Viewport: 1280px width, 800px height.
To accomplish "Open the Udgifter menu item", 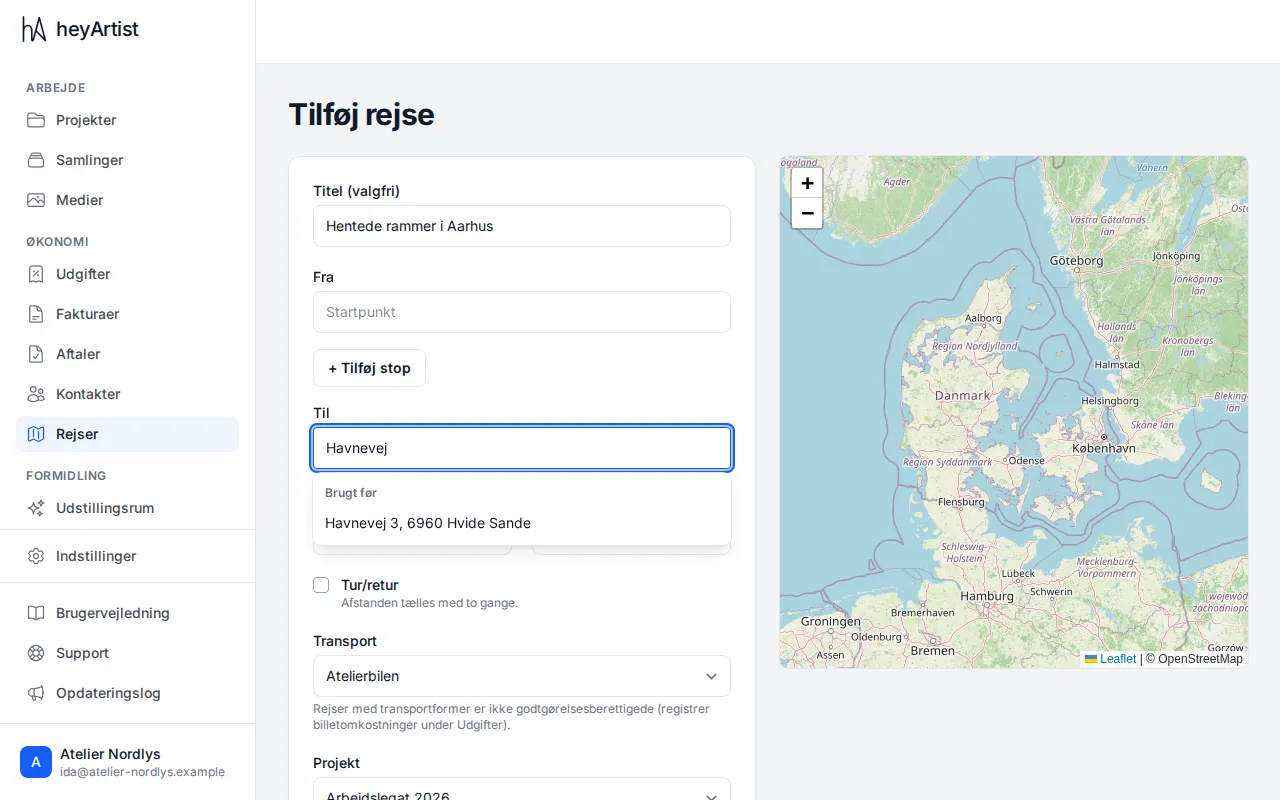I will [127, 274].
